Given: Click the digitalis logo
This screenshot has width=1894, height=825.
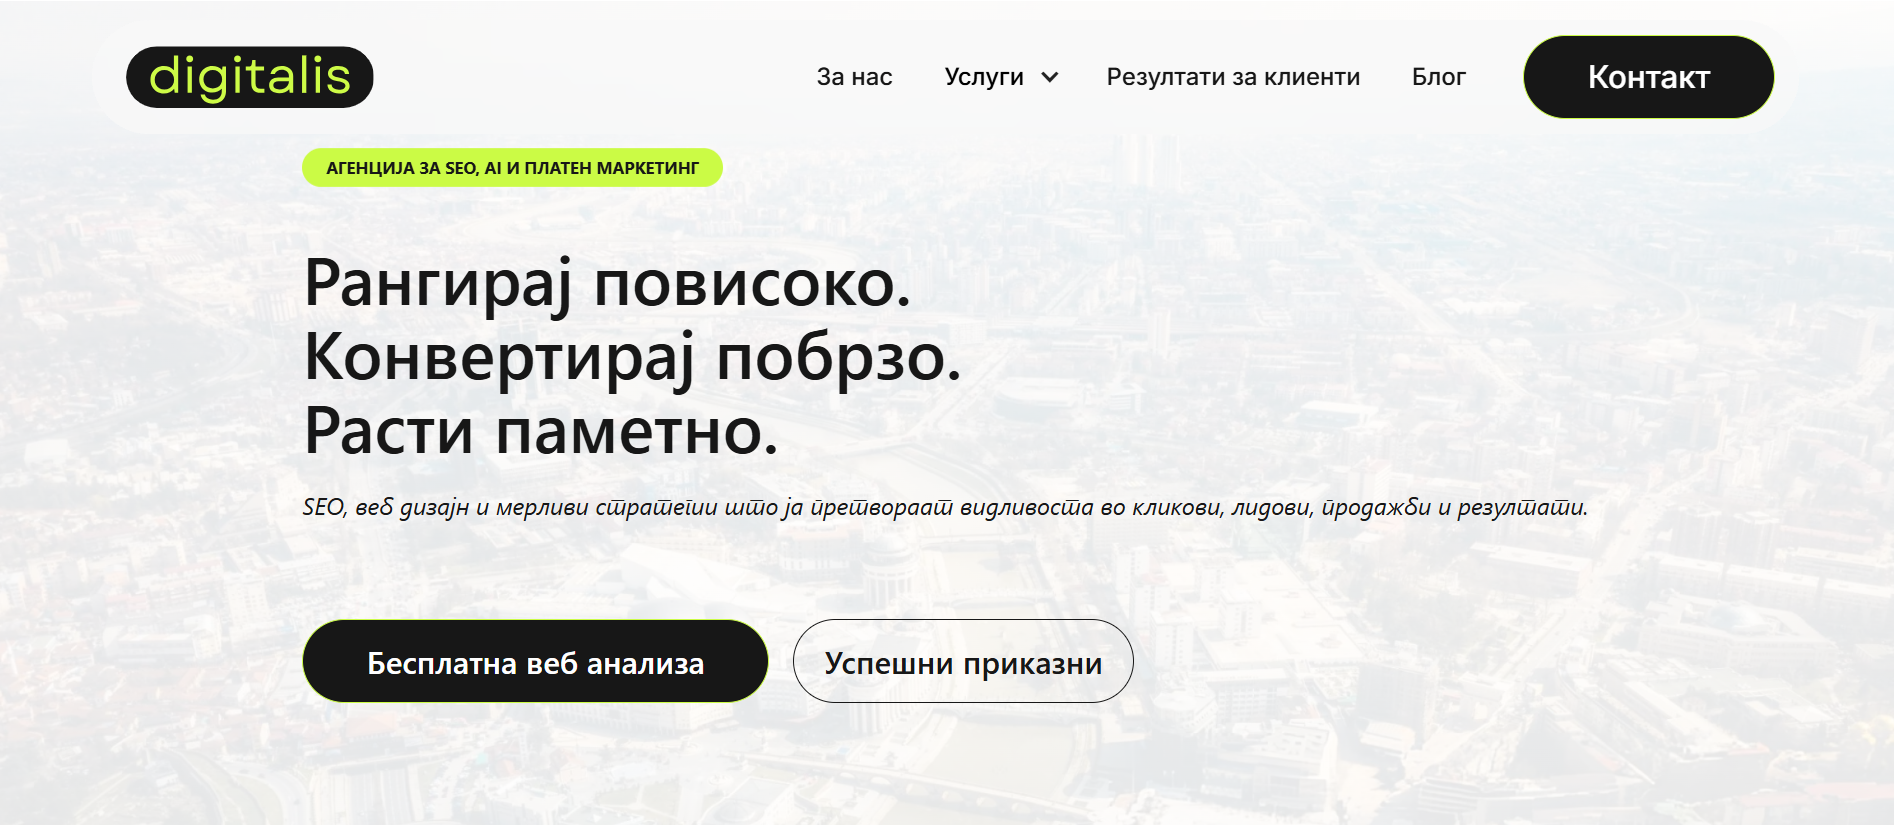Looking at the screenshot, I should (x=249, y=77).
